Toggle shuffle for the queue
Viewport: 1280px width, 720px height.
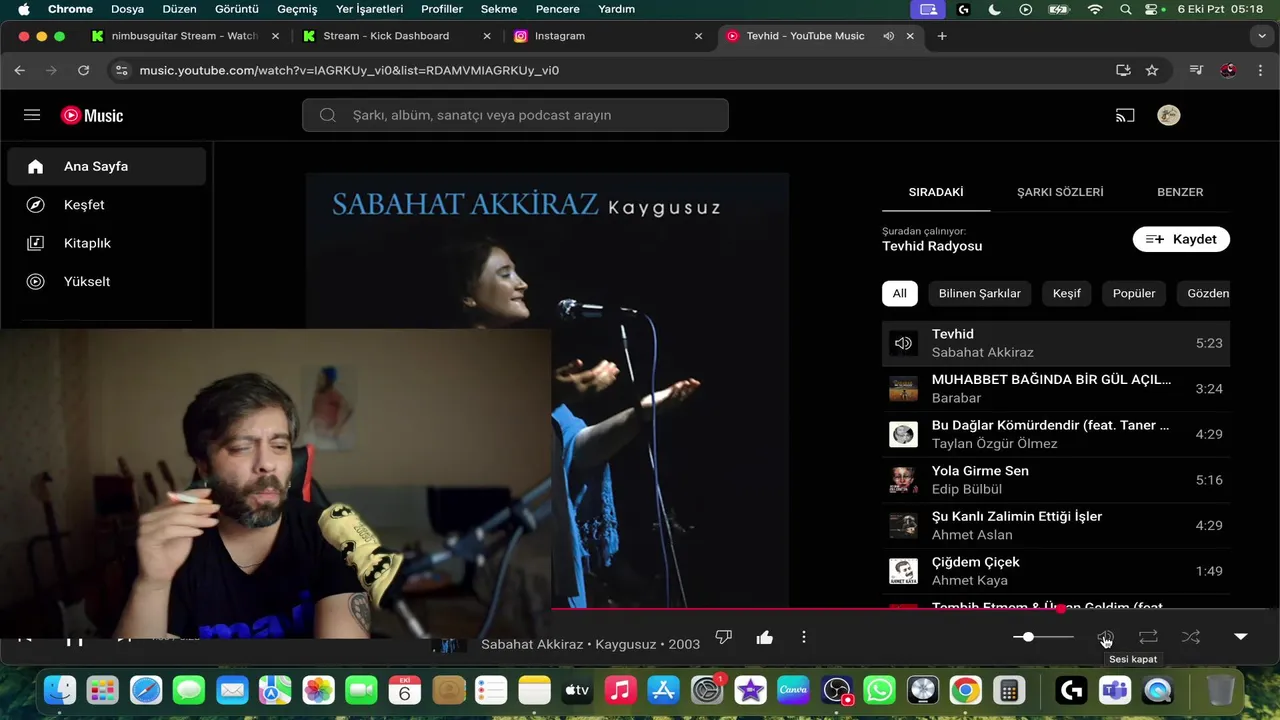[1191, 637]
